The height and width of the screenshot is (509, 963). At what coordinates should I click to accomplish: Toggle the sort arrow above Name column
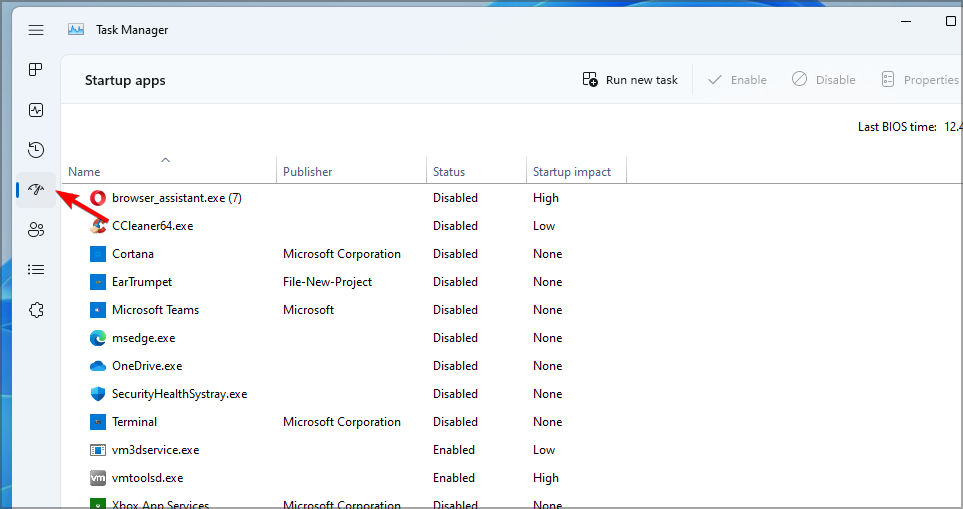(x=165, y=160)
